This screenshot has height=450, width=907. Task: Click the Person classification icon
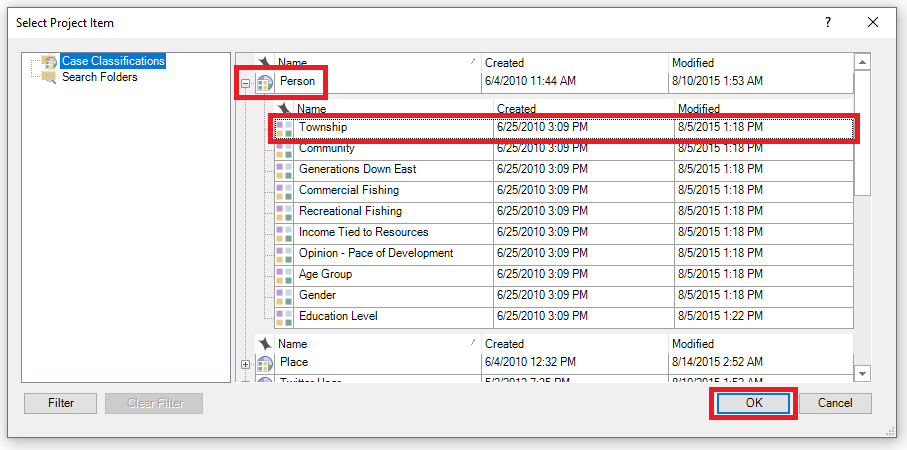point(264,83)
